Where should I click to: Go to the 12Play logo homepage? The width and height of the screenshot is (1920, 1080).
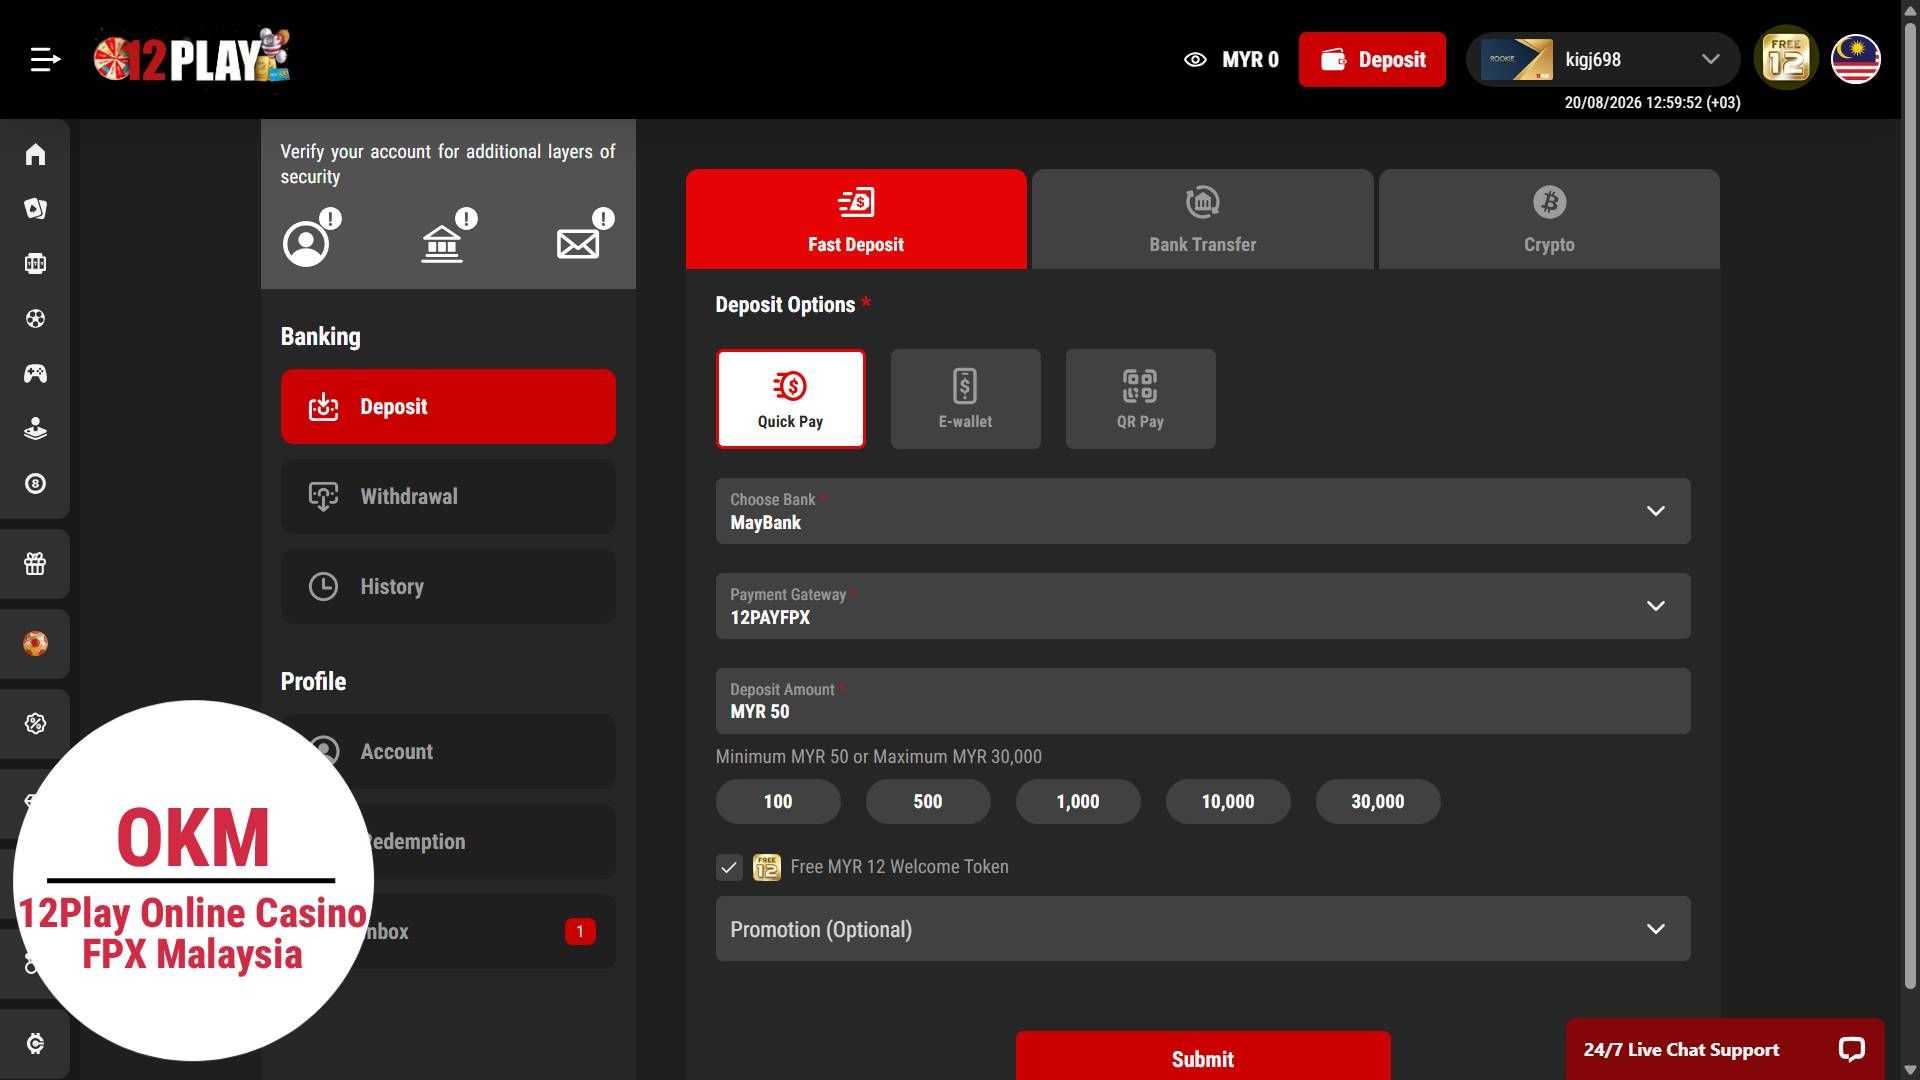click(x=191, y=57)
